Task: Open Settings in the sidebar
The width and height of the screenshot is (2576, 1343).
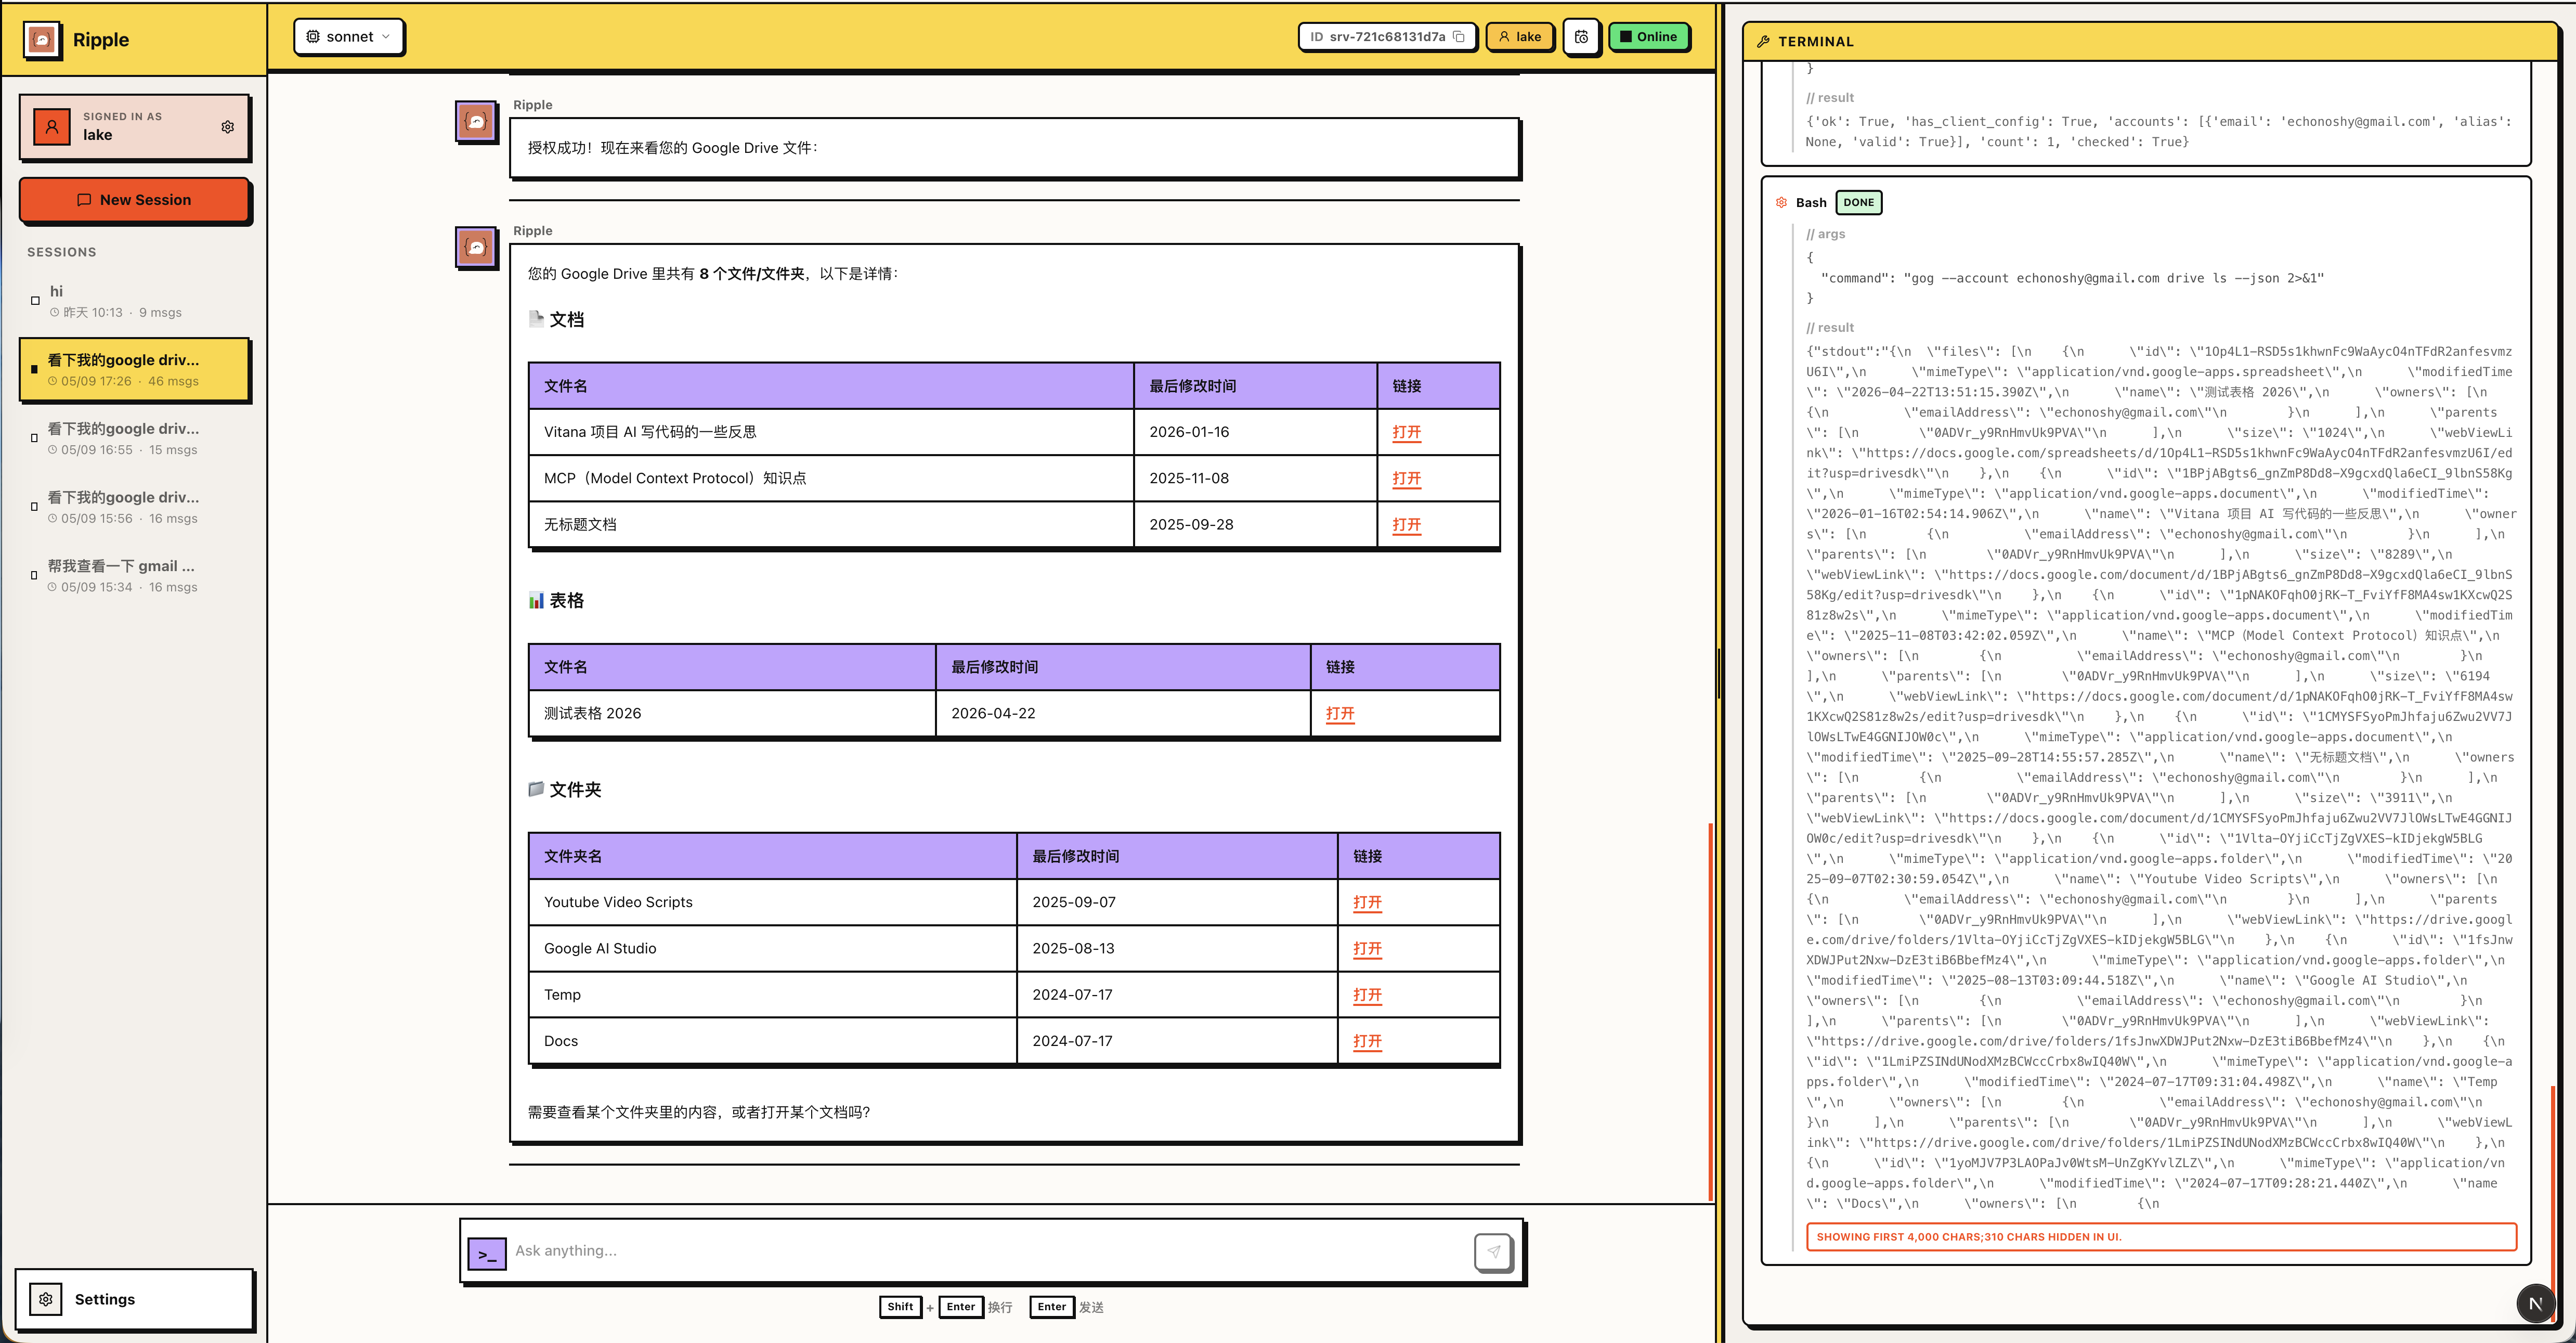Action: coord(134,1299)
